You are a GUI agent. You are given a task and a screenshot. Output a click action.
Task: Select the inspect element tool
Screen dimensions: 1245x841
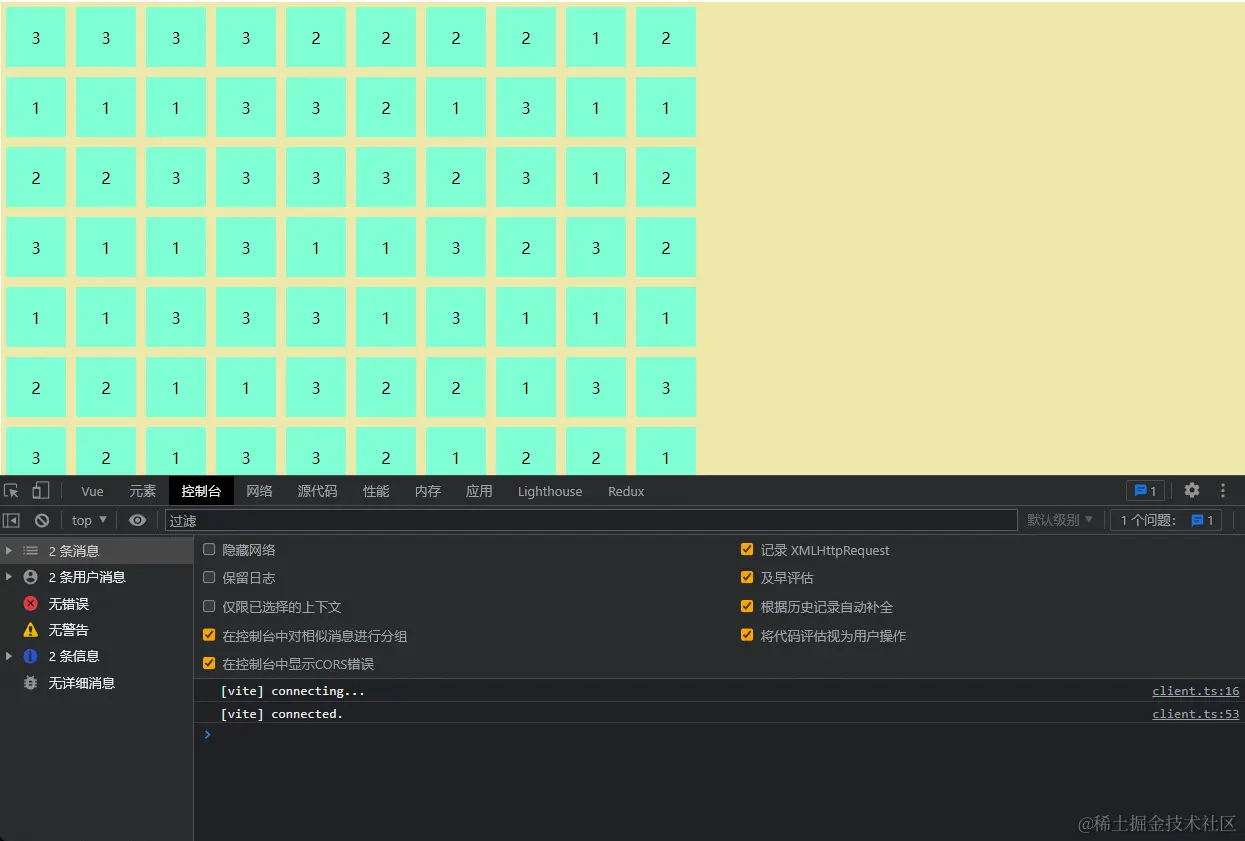click(x=12, y=491)
